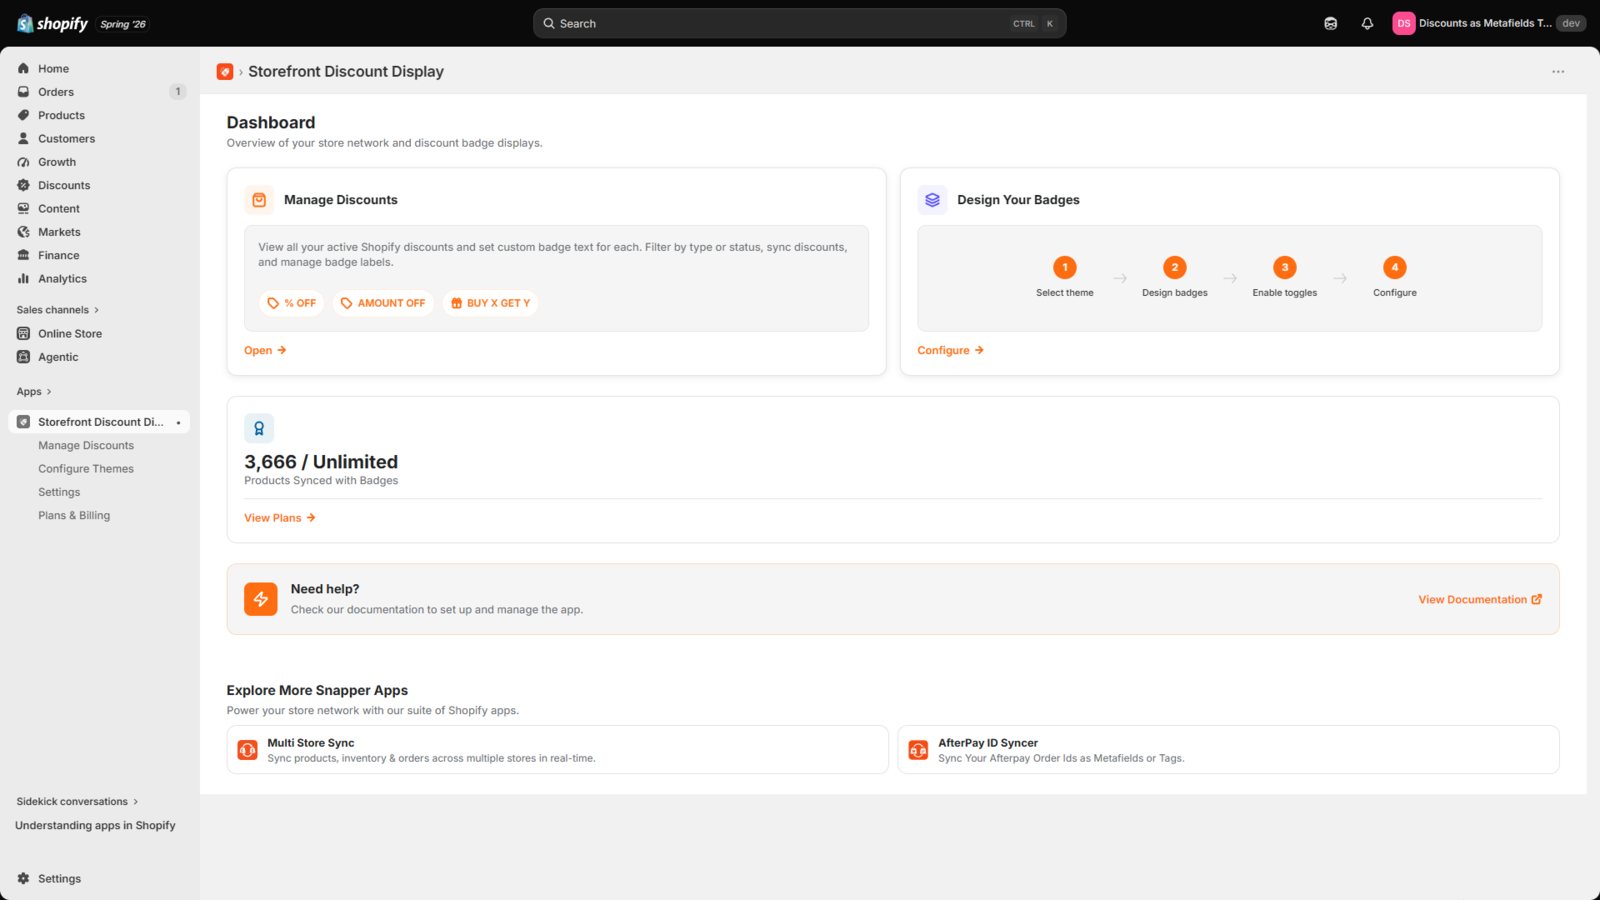Viewport: 1600px width, 900px height.
Task: Click the Growth gauge icon
Action: click(x=23, y=162)
